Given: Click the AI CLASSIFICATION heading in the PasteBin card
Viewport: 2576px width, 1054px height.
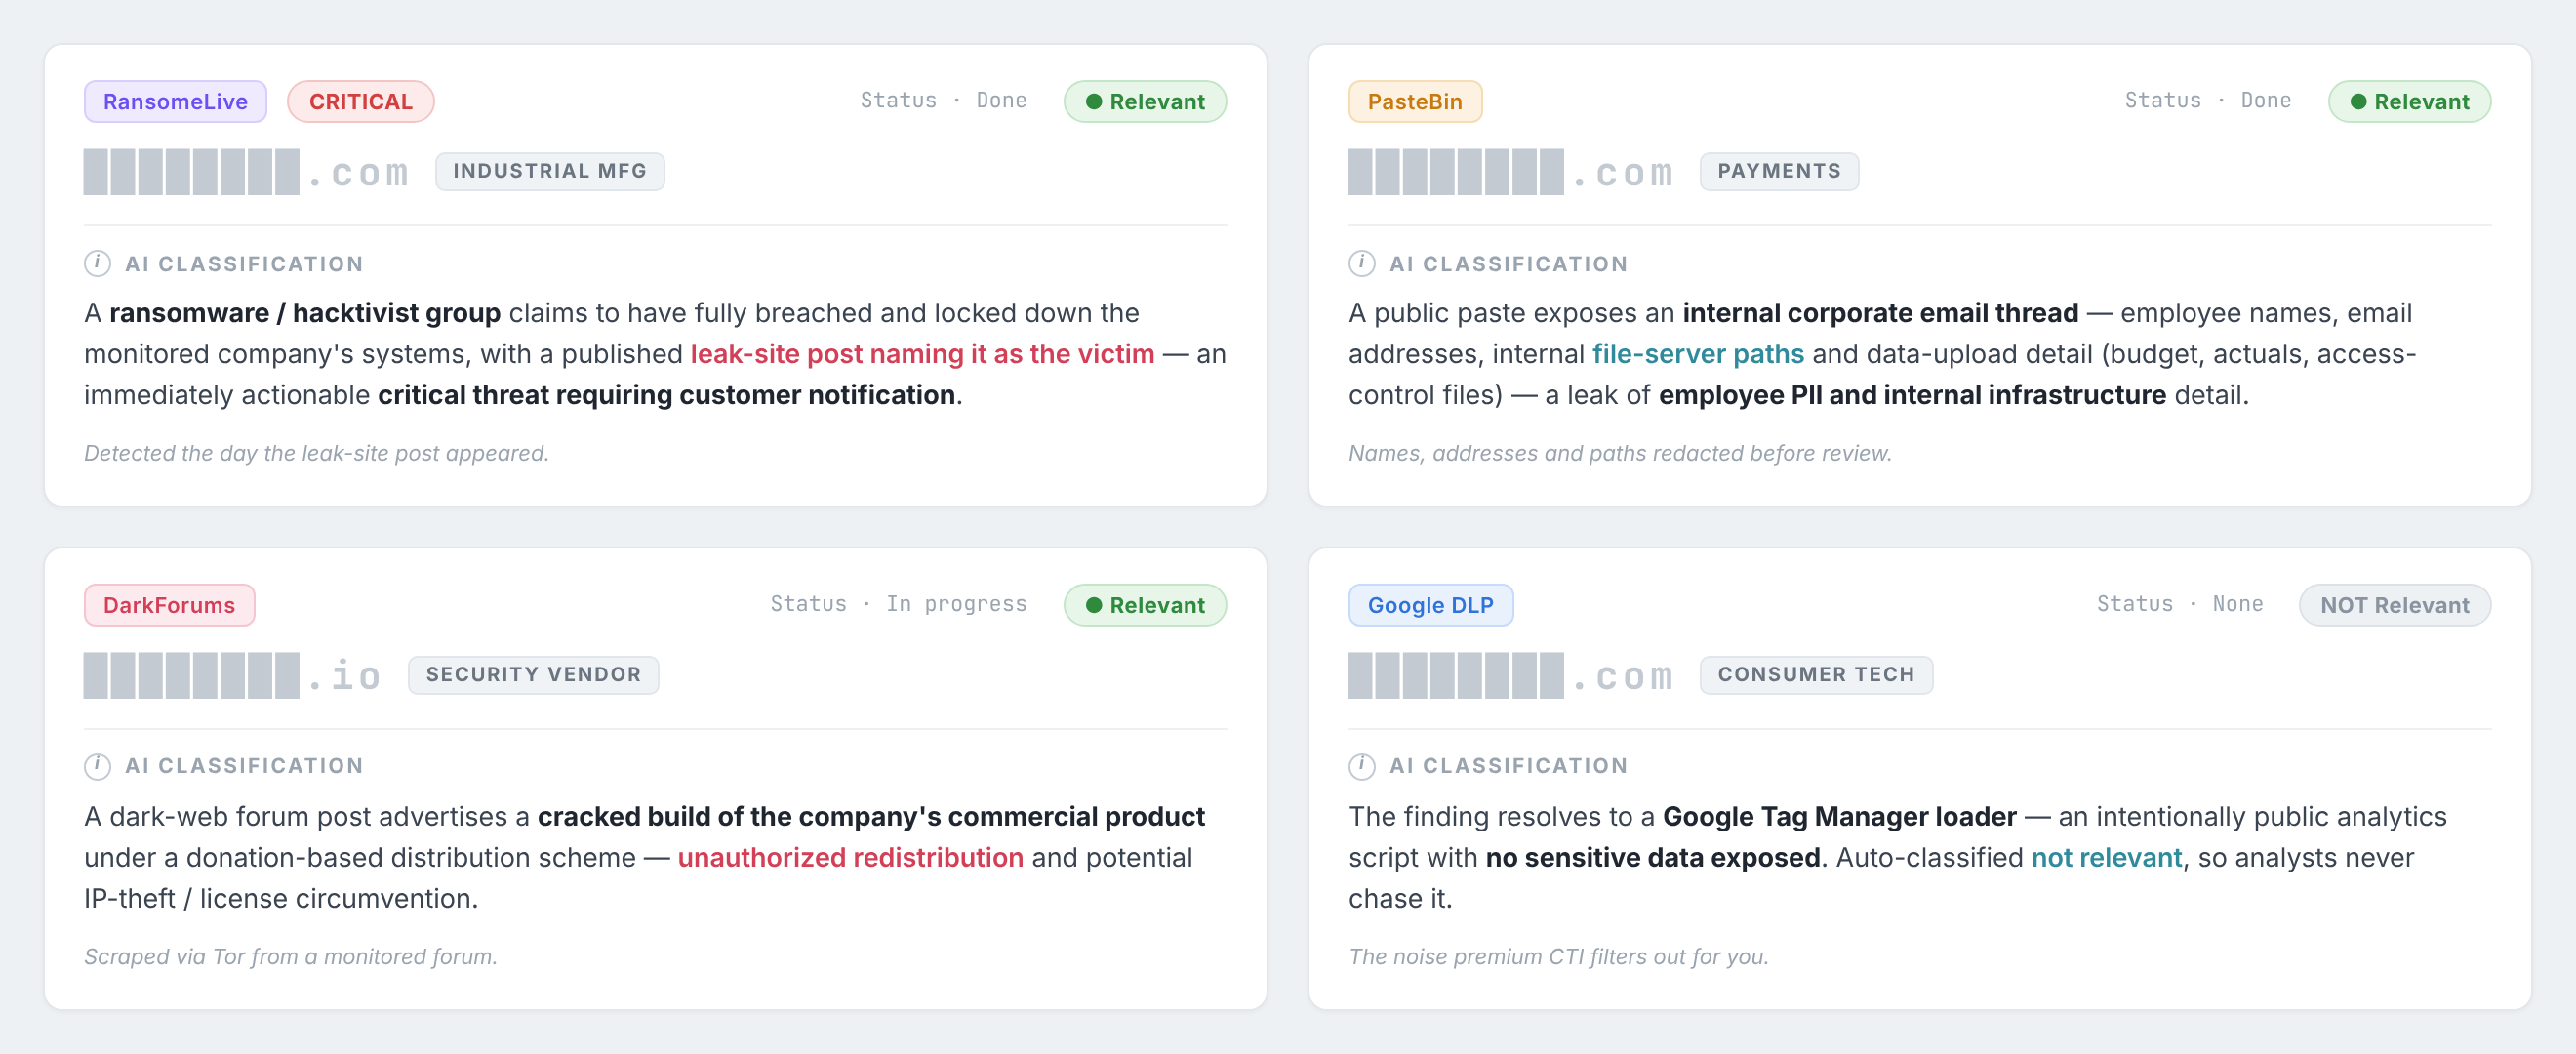Looking at the screenshot, I should tap(1508, 264).
